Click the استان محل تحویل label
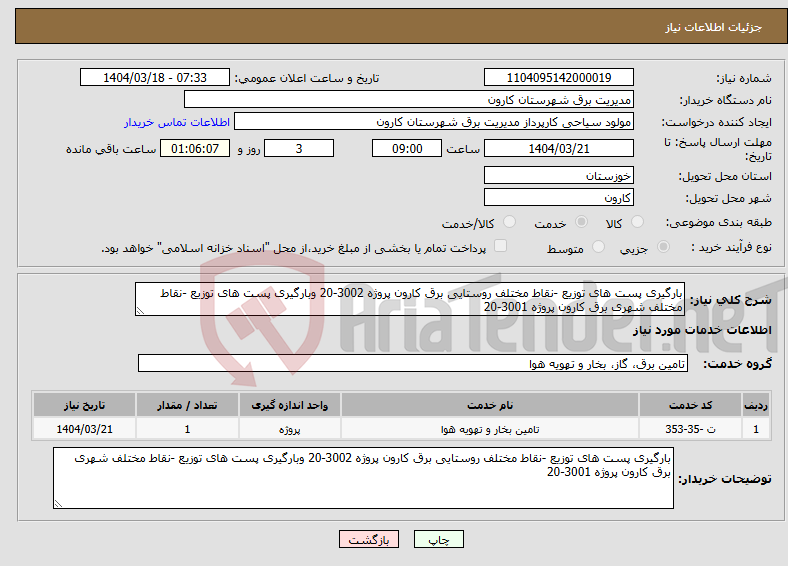Image resolution: width=788 pixels, height=566 pixels. tap(725, 176)
